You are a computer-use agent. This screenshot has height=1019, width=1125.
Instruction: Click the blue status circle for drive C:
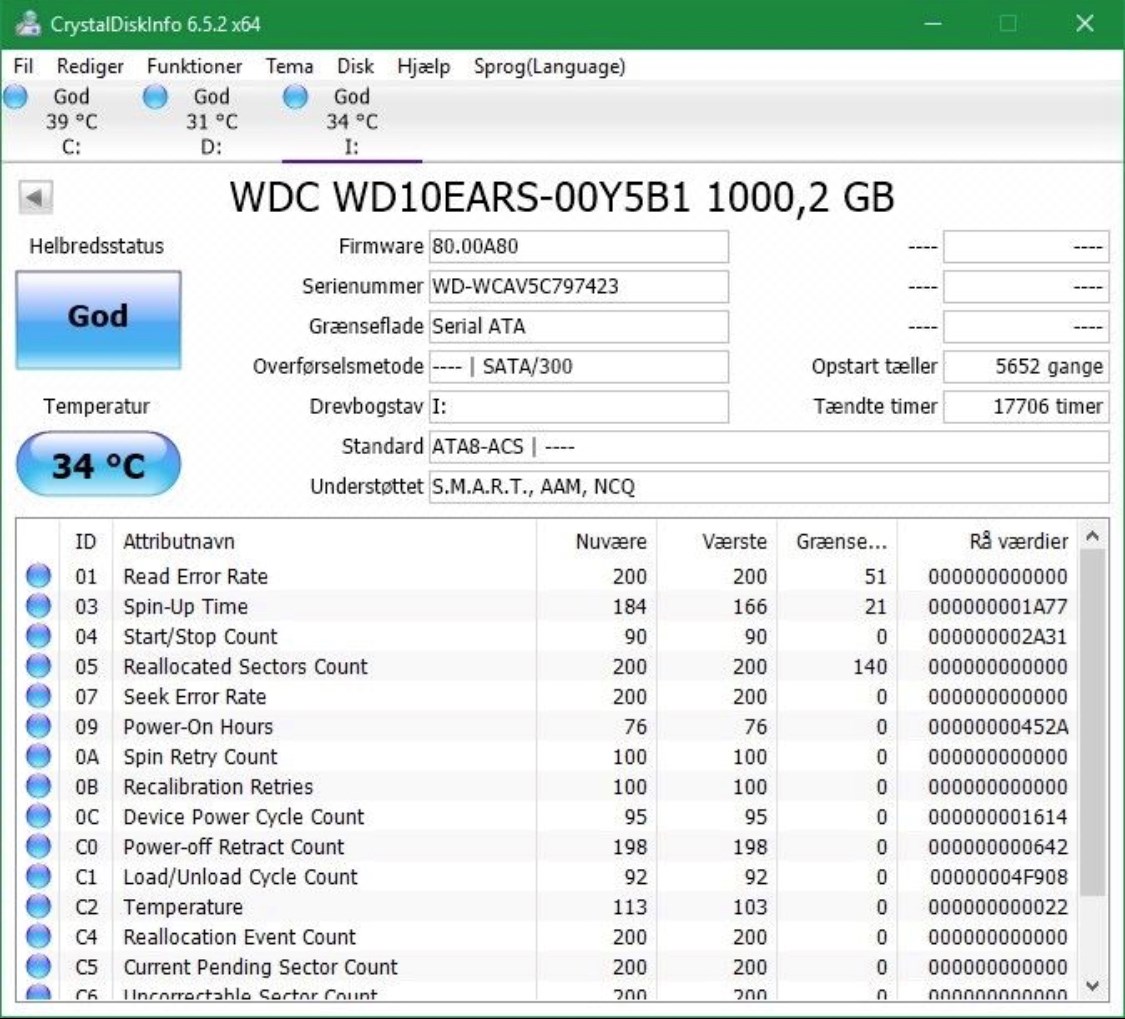[15, 96]
